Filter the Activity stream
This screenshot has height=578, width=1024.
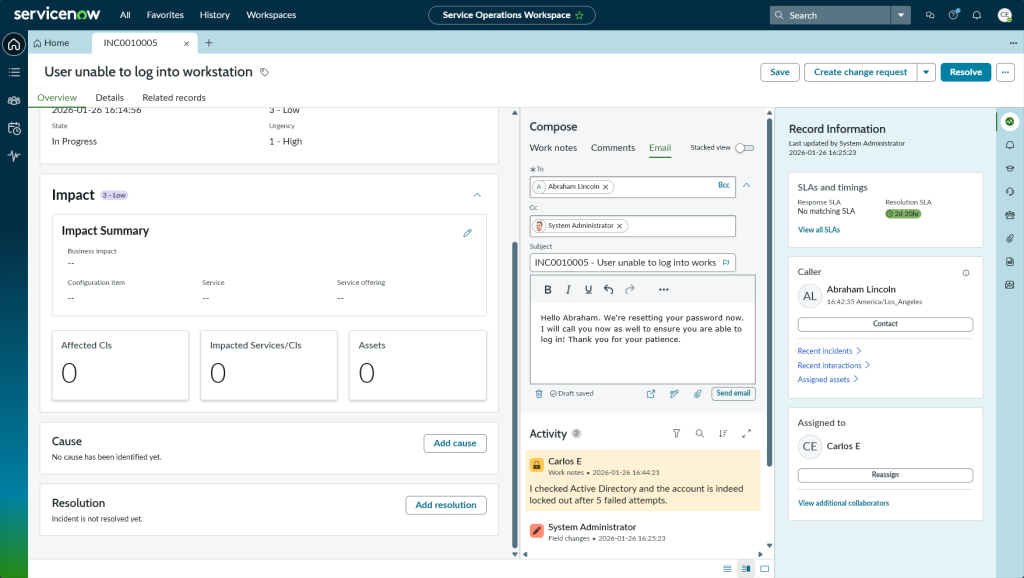click(676, 434)
